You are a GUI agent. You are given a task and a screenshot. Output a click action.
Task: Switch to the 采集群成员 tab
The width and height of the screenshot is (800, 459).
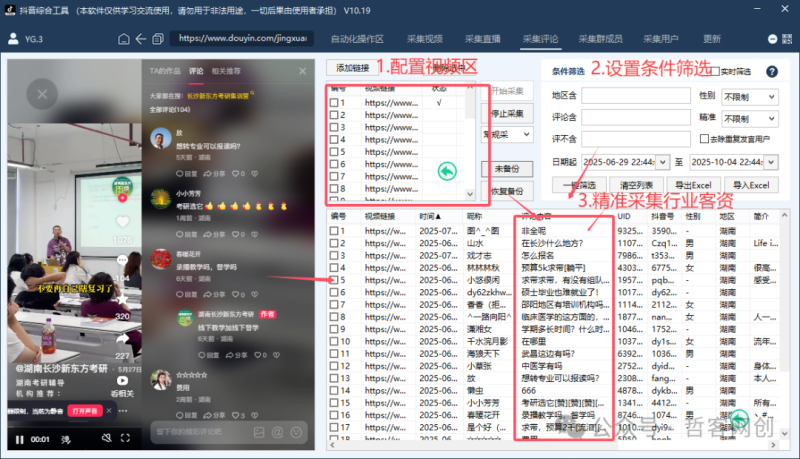click(x=601, y=39)
